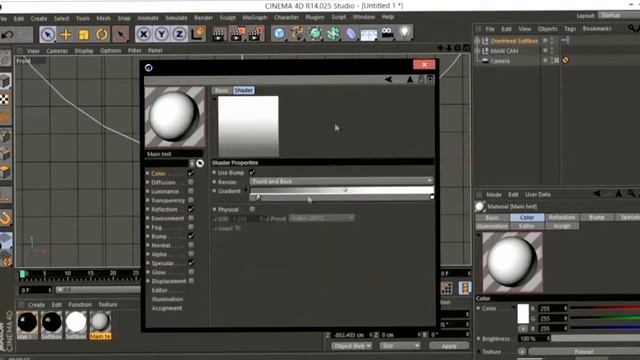Toggle the X axis lock
Screen dimensions: 640x360
click(143, 34)
